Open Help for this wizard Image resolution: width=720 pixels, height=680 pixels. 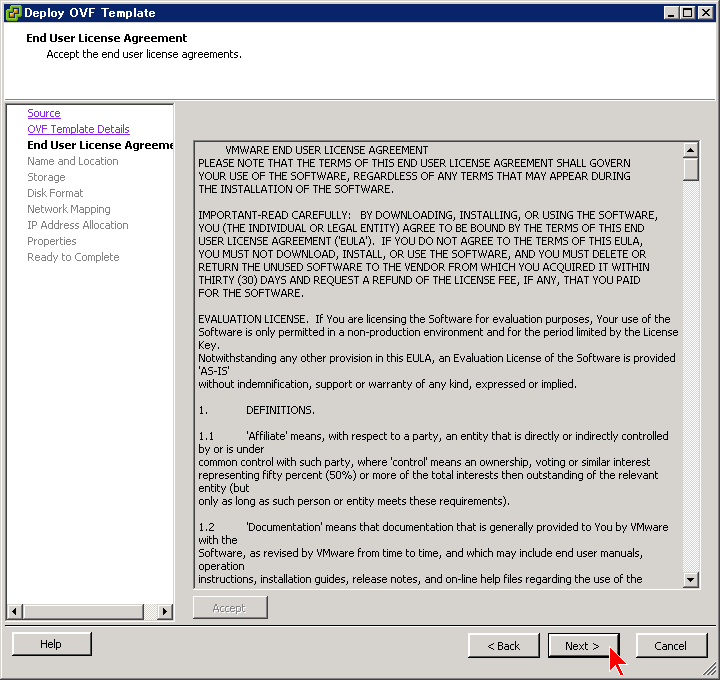51,644
